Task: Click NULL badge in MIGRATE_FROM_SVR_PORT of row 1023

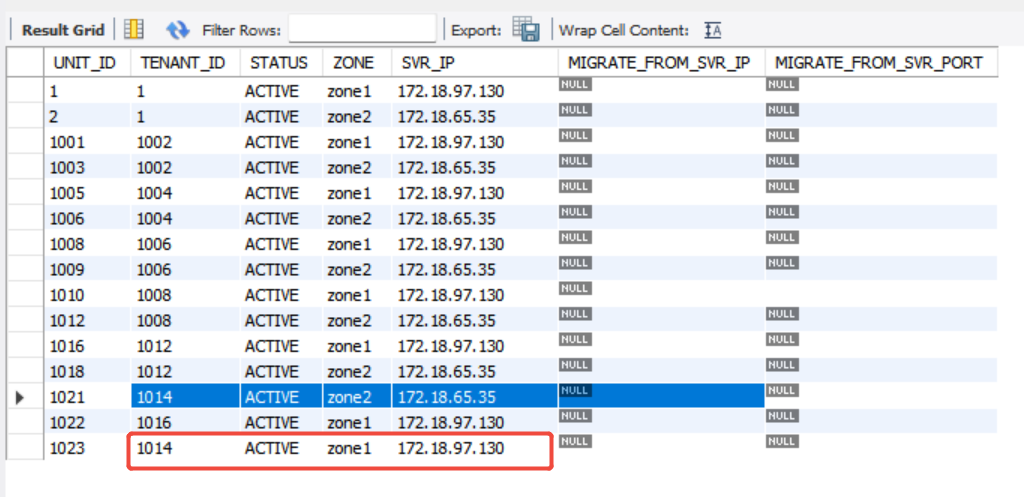Action: [x=781, y=441]
